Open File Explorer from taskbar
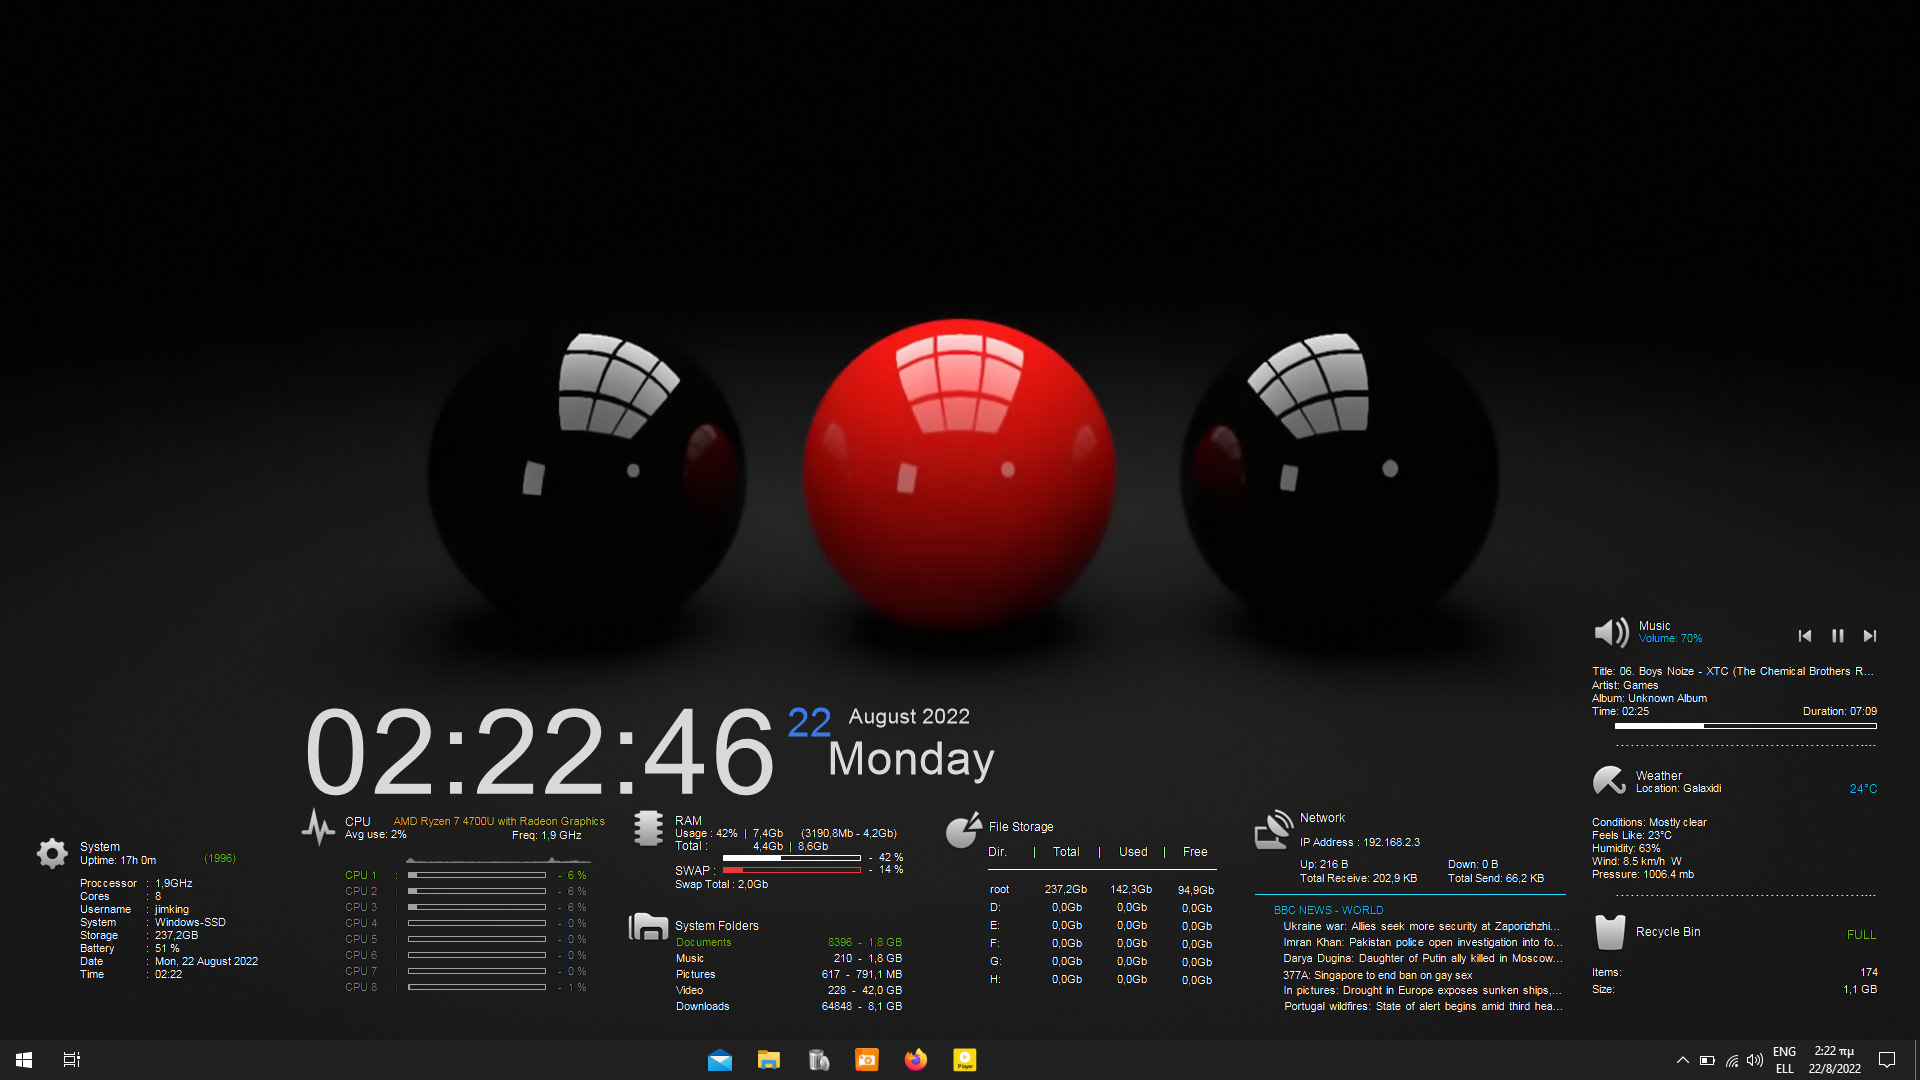The width and height of the screenshot is (1920, 1080). click(x=769, y=1060)
